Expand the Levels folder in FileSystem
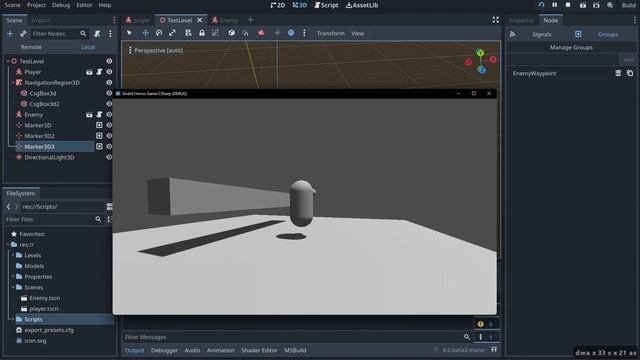Viewport: 640px width, 360px height. pos(13,255)
